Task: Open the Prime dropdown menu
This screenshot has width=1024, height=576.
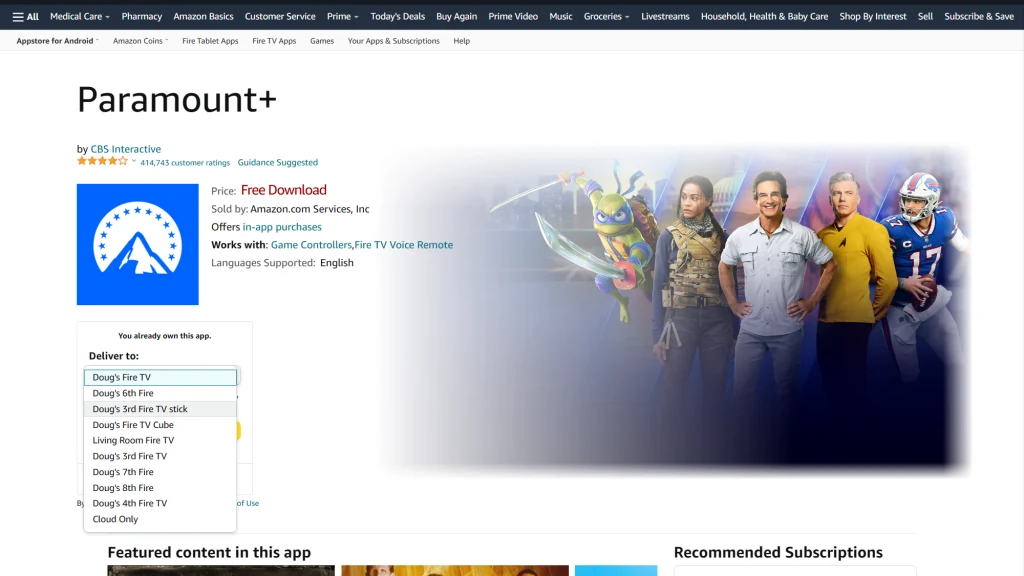Action: pos(342,16)
